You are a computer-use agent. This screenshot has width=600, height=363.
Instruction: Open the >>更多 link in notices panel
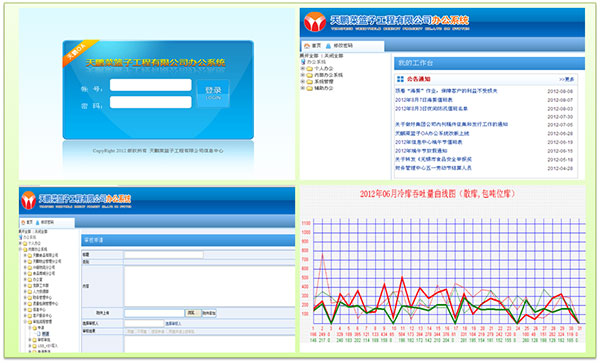[566, 80]
